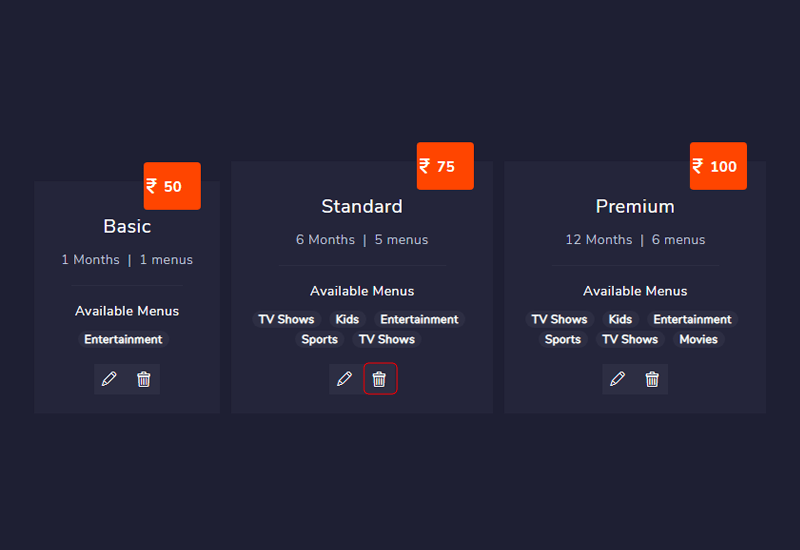Click the highlighted trash icon on Standard plan
Image resolution: width=800 pixels, height=550 pixels.
pos(379,379)
